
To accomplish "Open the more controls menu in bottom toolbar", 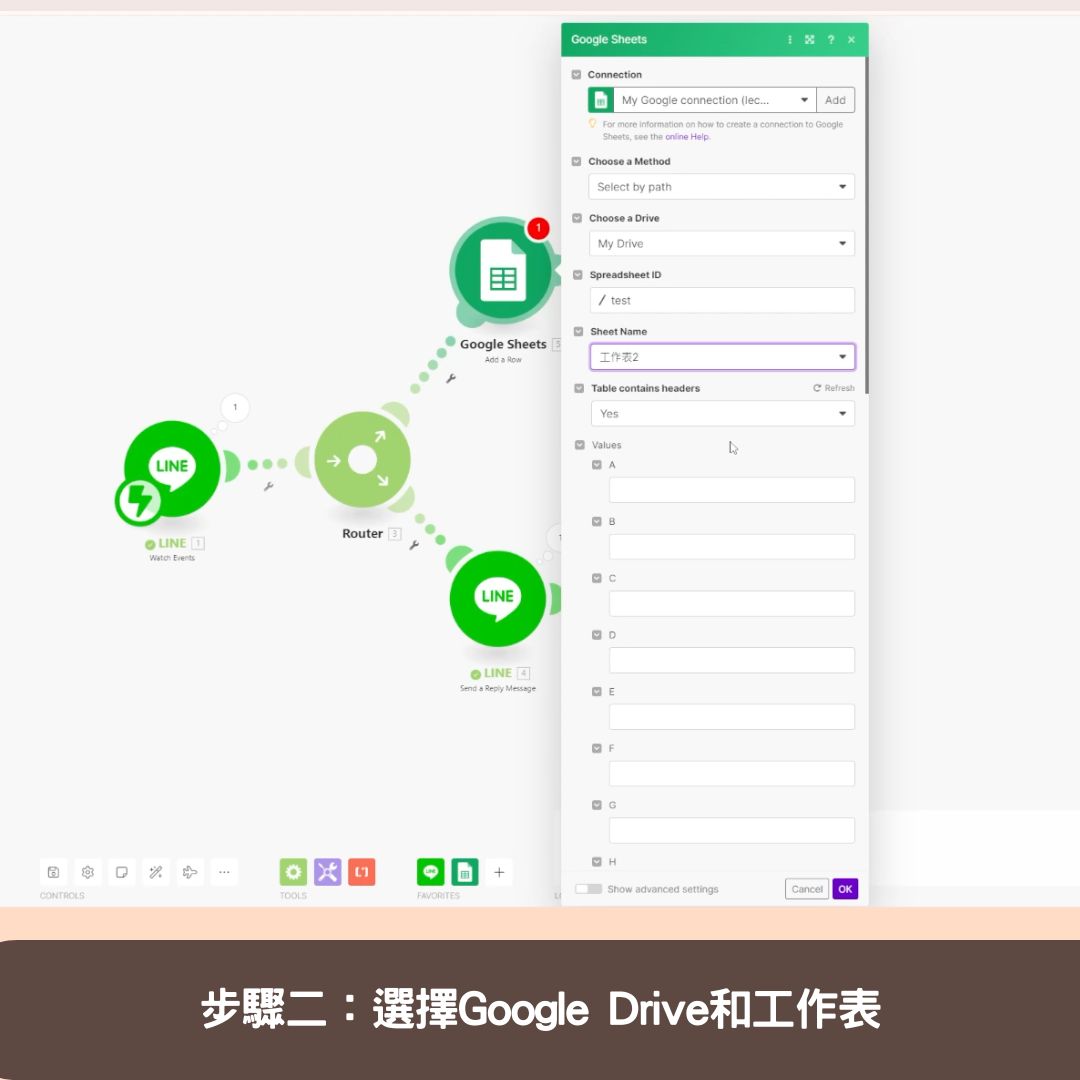I will pos(224,872).
